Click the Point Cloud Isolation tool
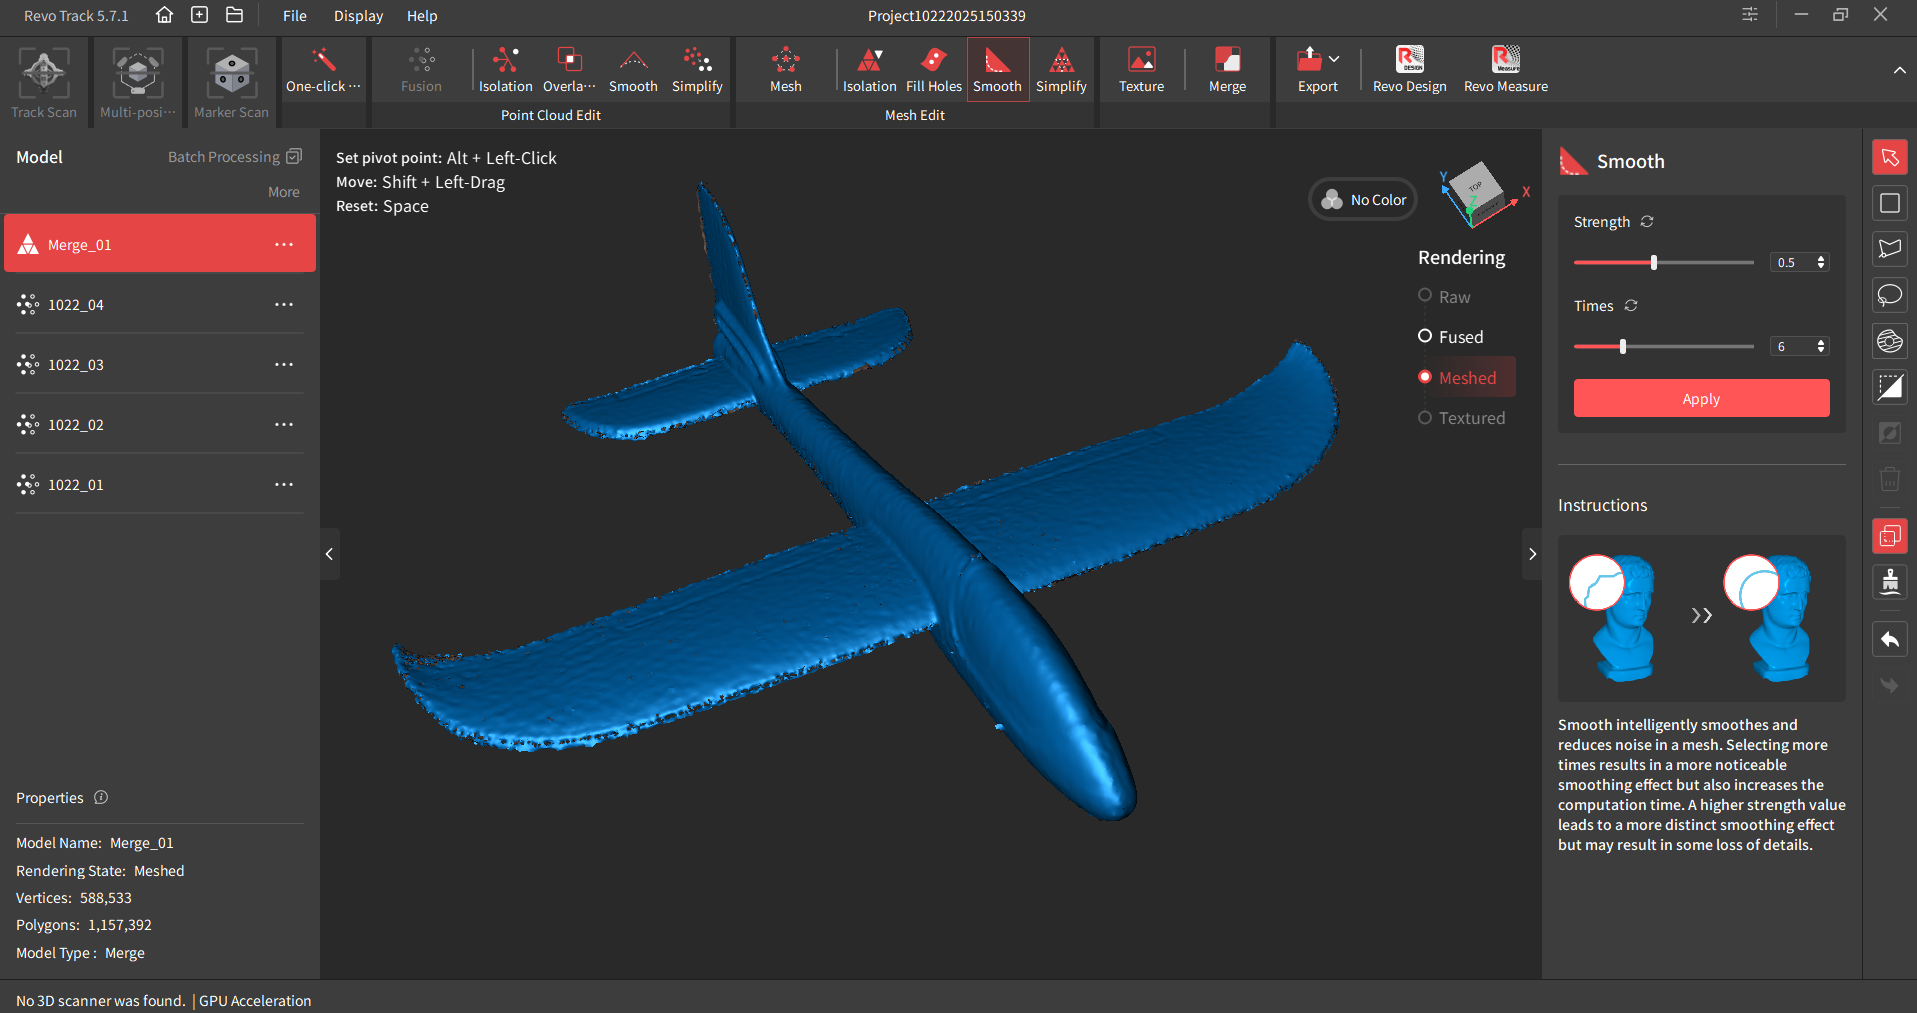 coord(505,68)
